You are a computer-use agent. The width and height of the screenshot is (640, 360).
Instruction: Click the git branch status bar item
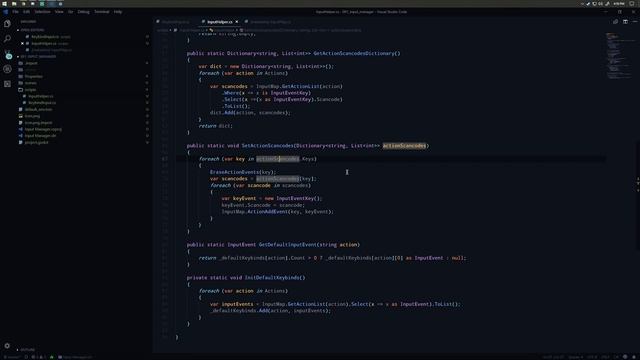tap(11, 357)
